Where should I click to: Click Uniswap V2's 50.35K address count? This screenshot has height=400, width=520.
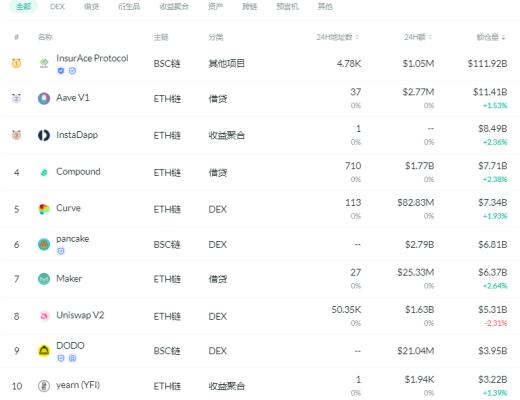point(346,310)
